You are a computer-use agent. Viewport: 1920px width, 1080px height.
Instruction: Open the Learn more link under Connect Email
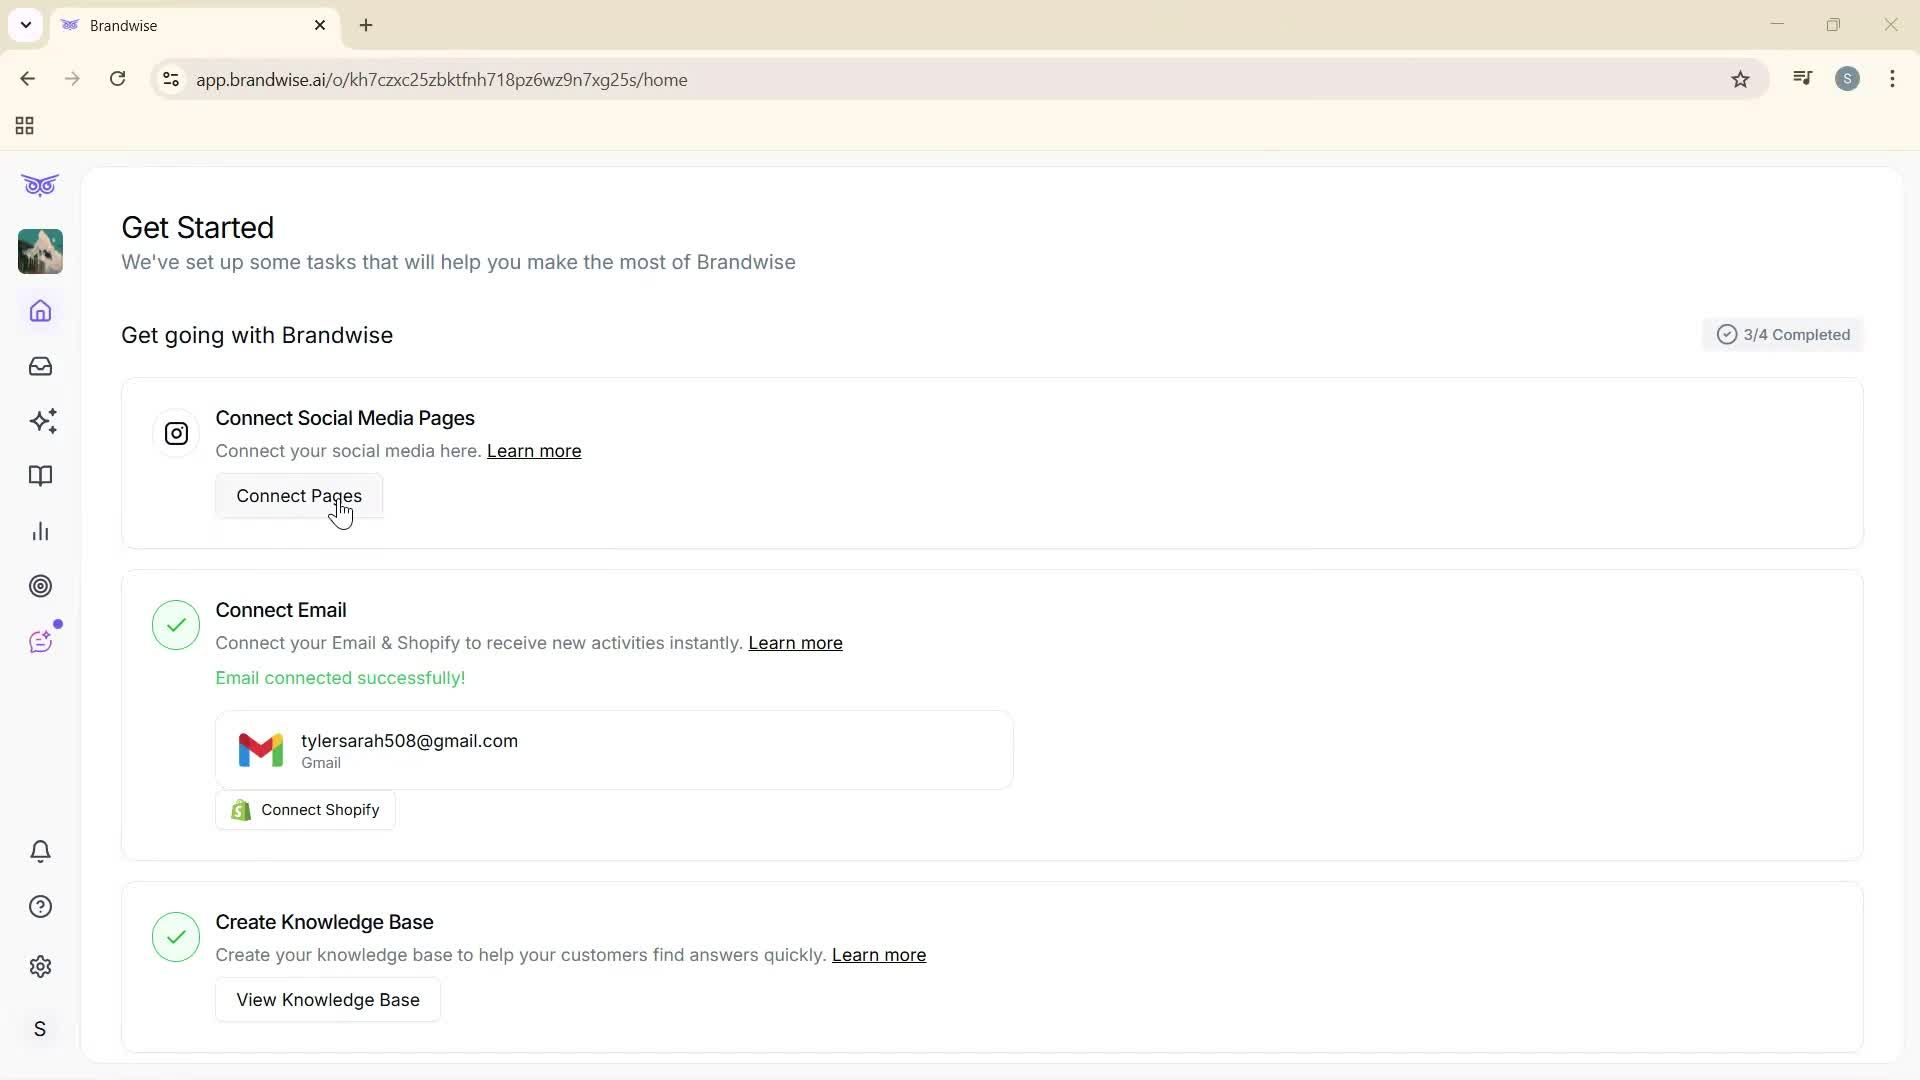795,643
